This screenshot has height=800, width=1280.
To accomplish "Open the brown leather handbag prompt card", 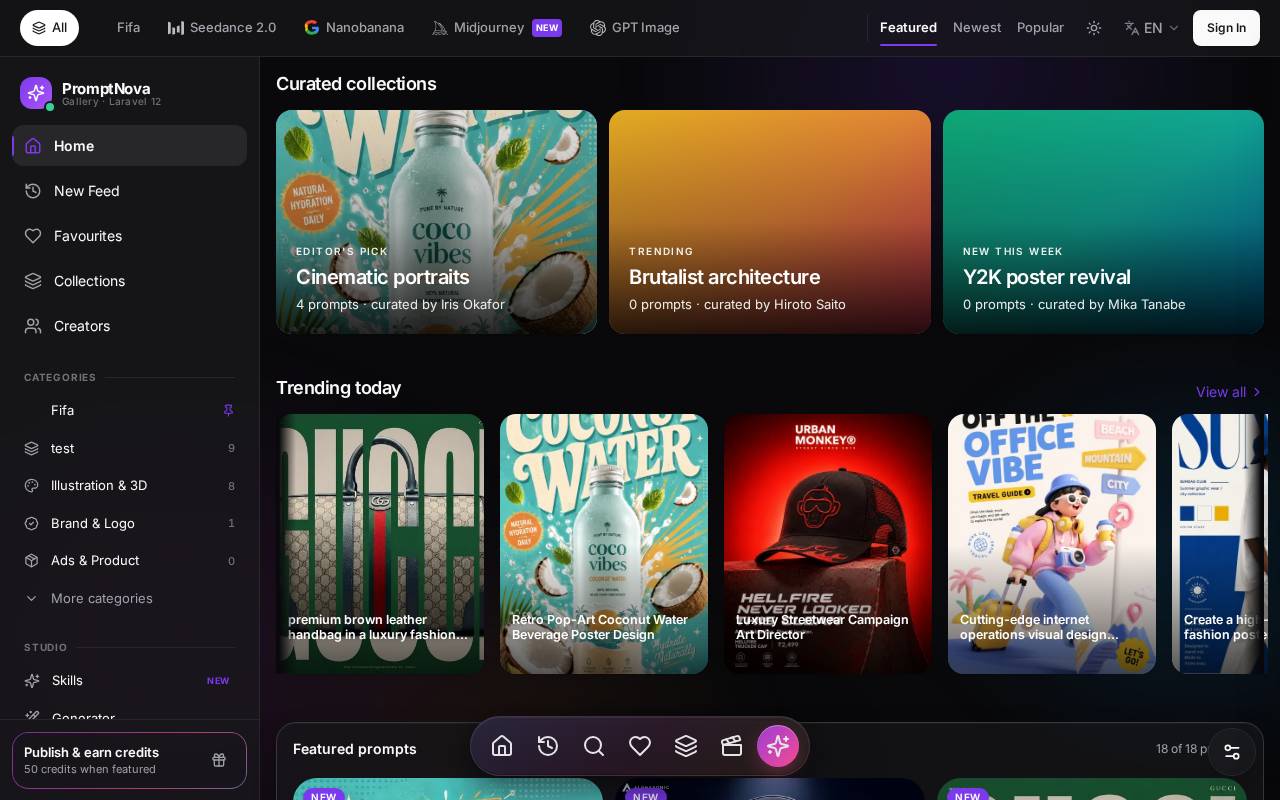I will [x=380, y=544].
